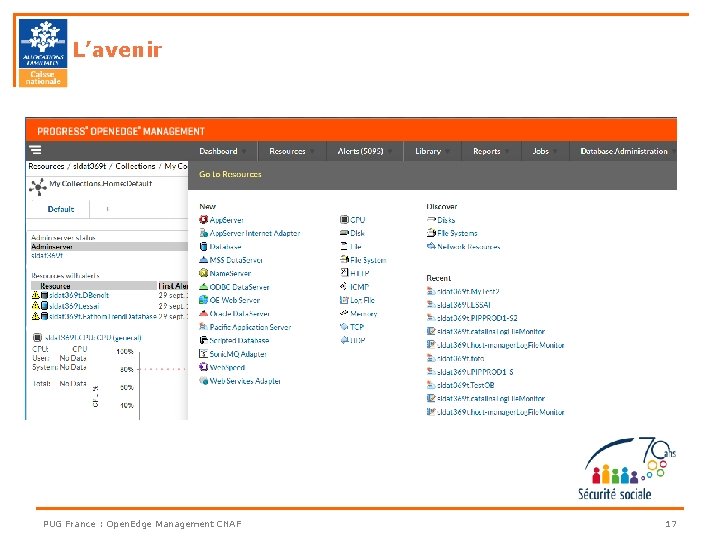Click the MSS DataServer icon
The height and width of the screenshot is (540, 720).
click(203, 260)
